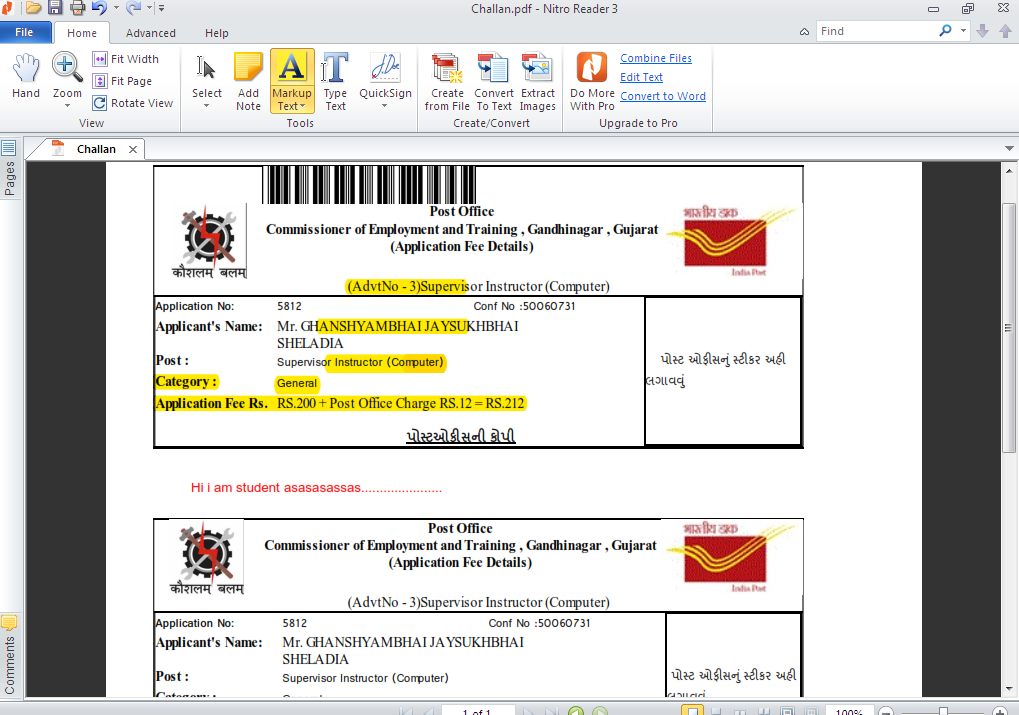1019x715 pixels.
Task: Select the Zoom magnifier tool
Action: pos(67,70)
